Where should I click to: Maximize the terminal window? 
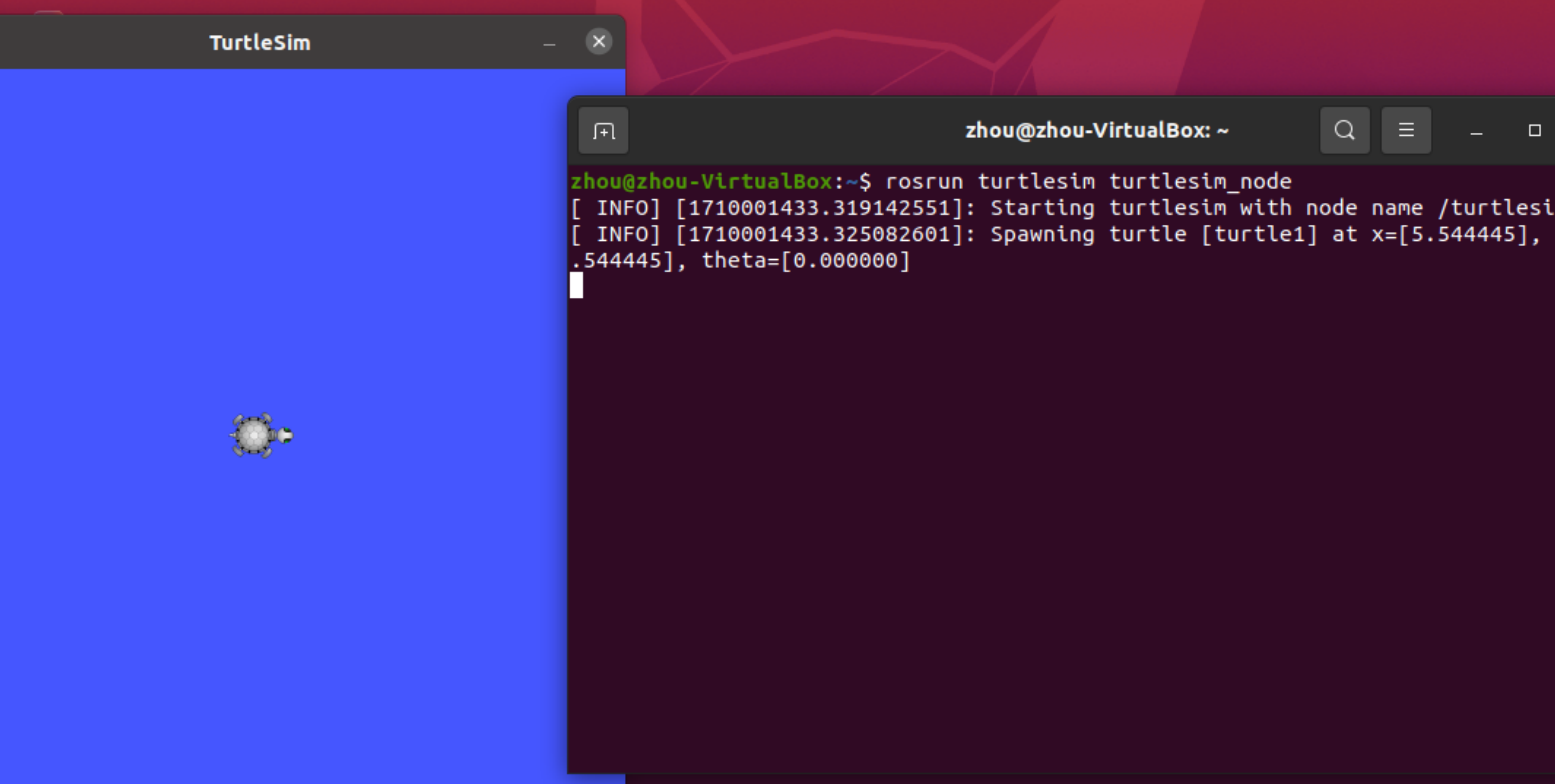pos(1535,131)
